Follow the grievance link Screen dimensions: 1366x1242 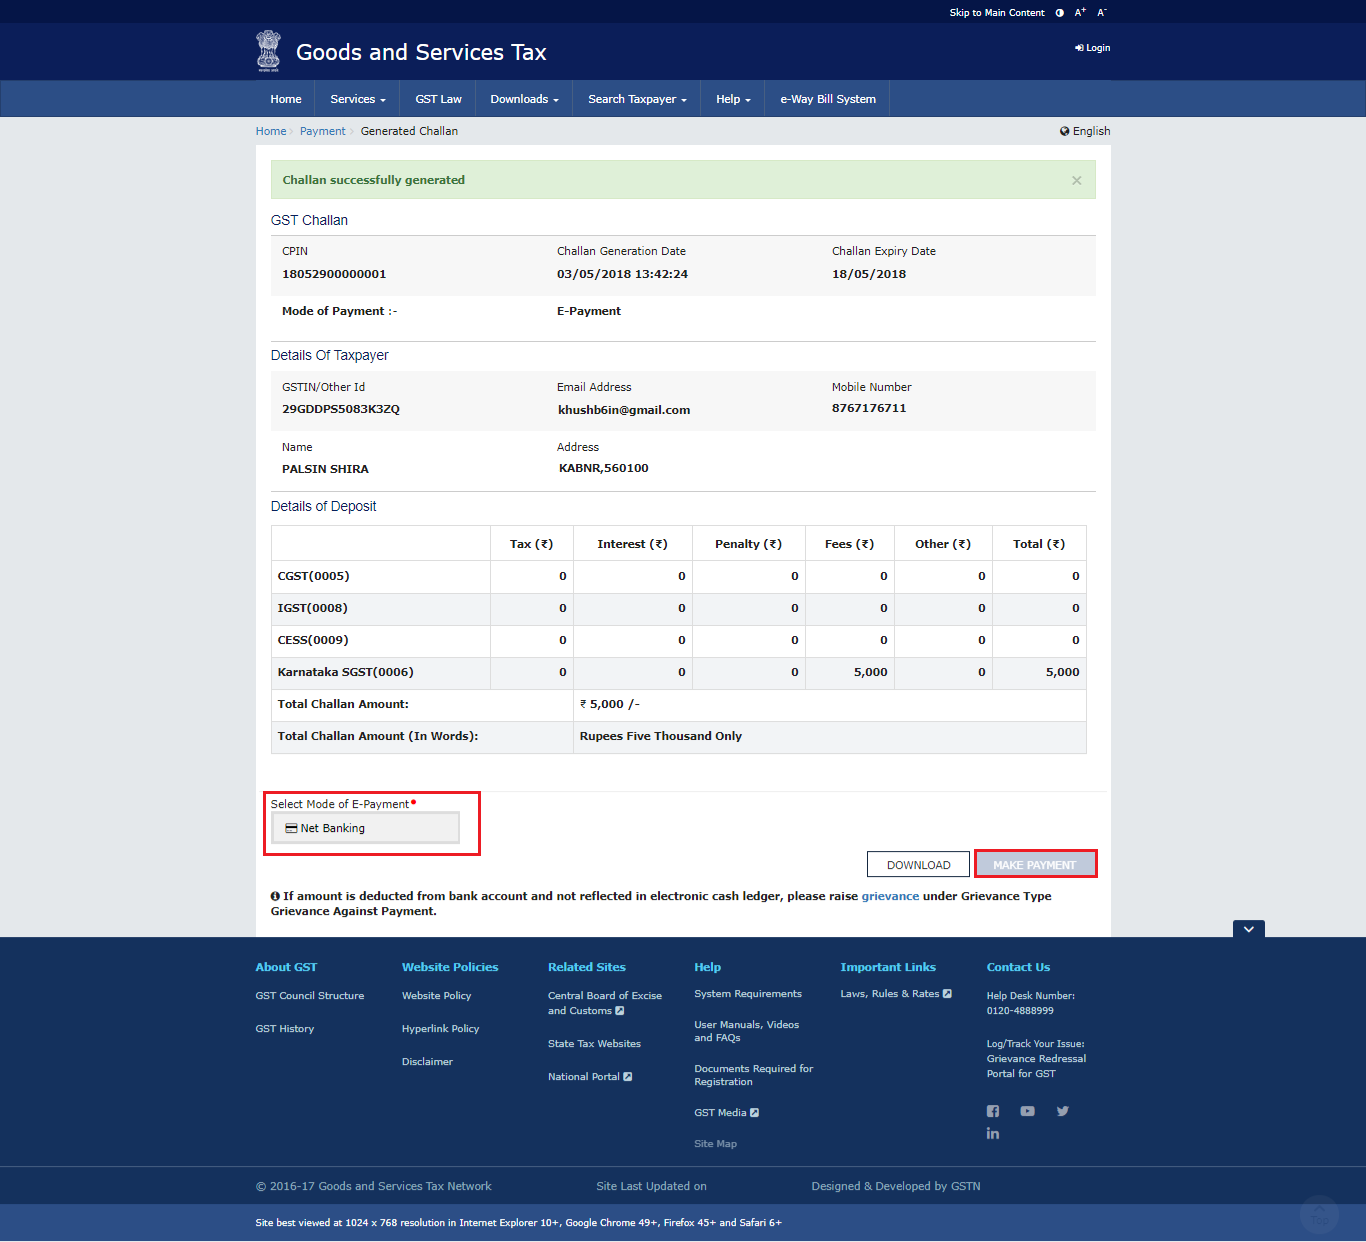coord(890,896)
